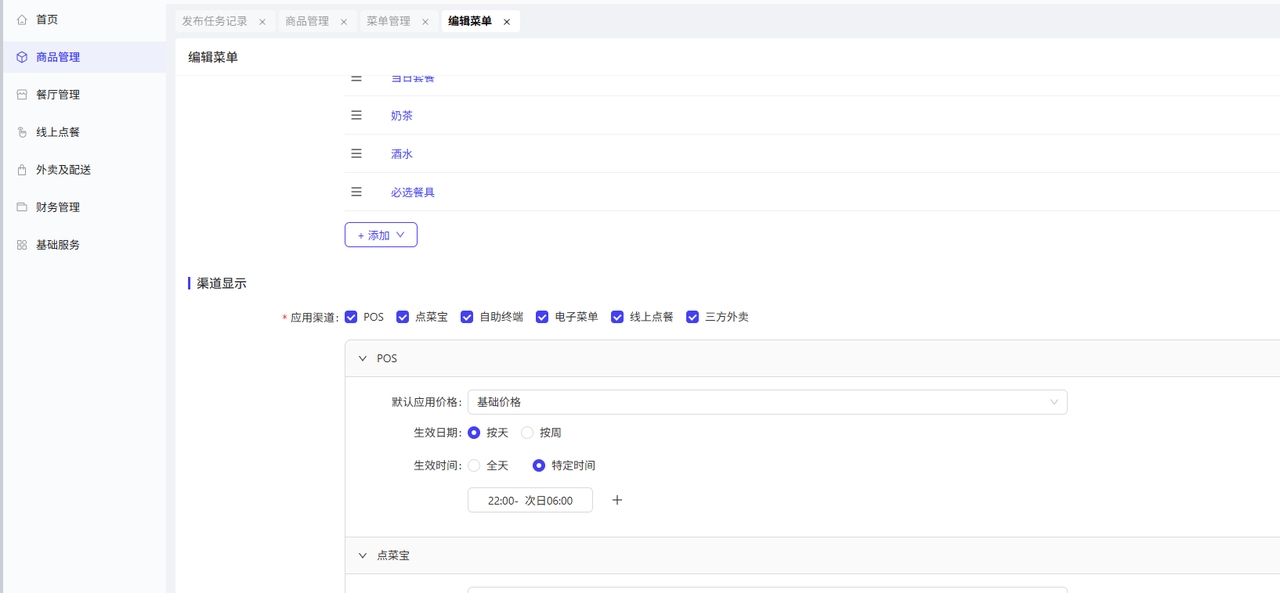Click the 财务管理 folder icon
Viewport: 1280px width, 593px height.
tap(22, 207)
